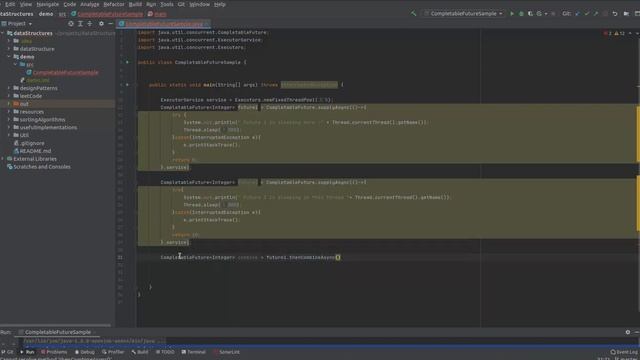
Task: Collapse the demo module folder
Action: tap(9, 57)
